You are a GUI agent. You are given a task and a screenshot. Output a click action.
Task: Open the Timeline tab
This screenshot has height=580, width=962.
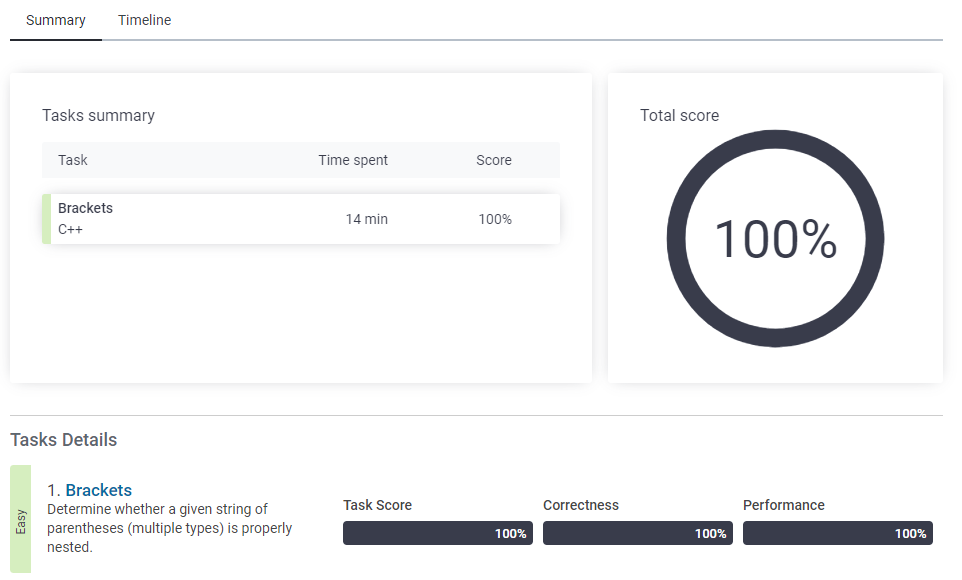pos(144,20)
